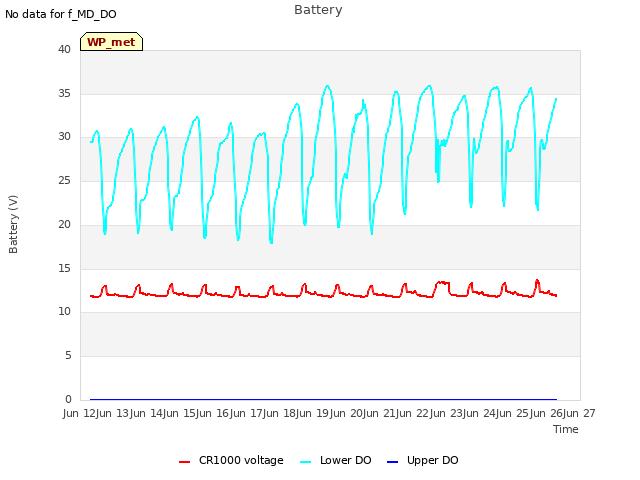
Task: Click the Jun 19 x-axis tick label
Action: 331,413
